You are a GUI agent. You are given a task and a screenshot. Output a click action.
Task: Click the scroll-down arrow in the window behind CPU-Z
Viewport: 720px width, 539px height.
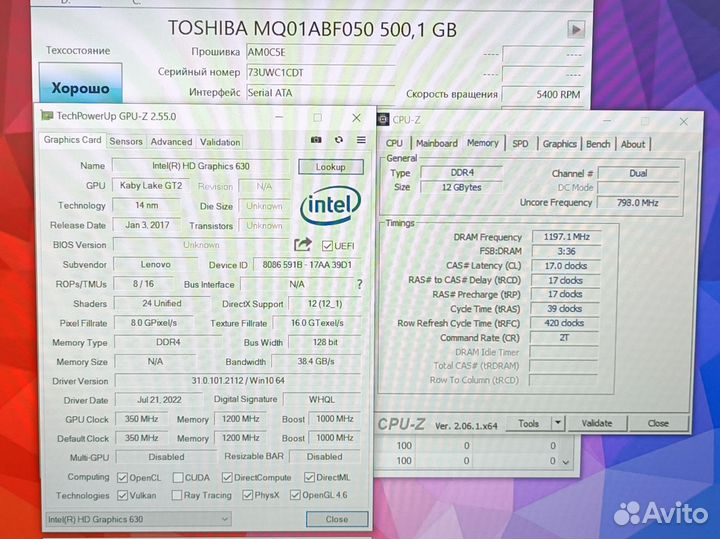(x=566, y=462)
